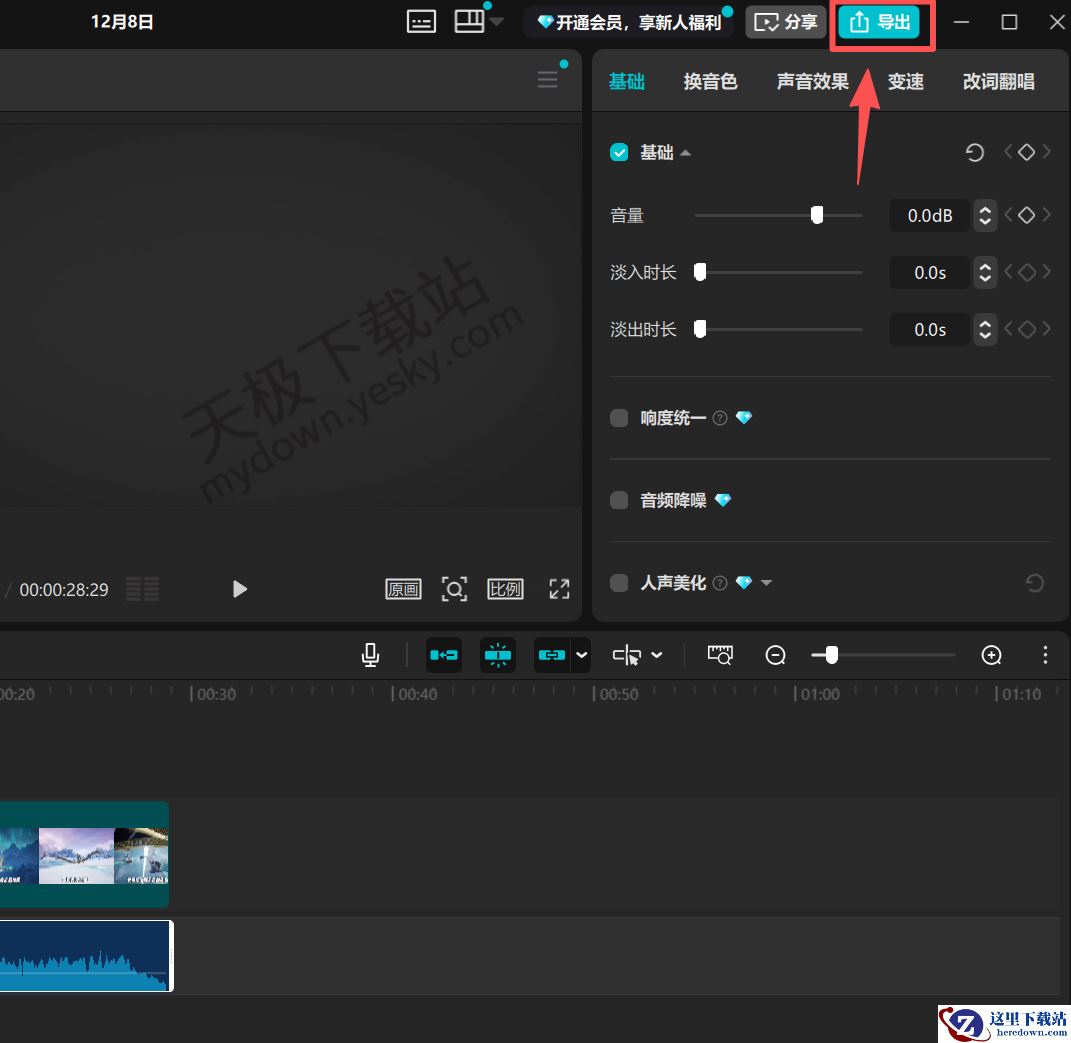Zoom out the timeline with magnifier minus icon
This screenshot has width=1071, height=1043.
point(775,655)
